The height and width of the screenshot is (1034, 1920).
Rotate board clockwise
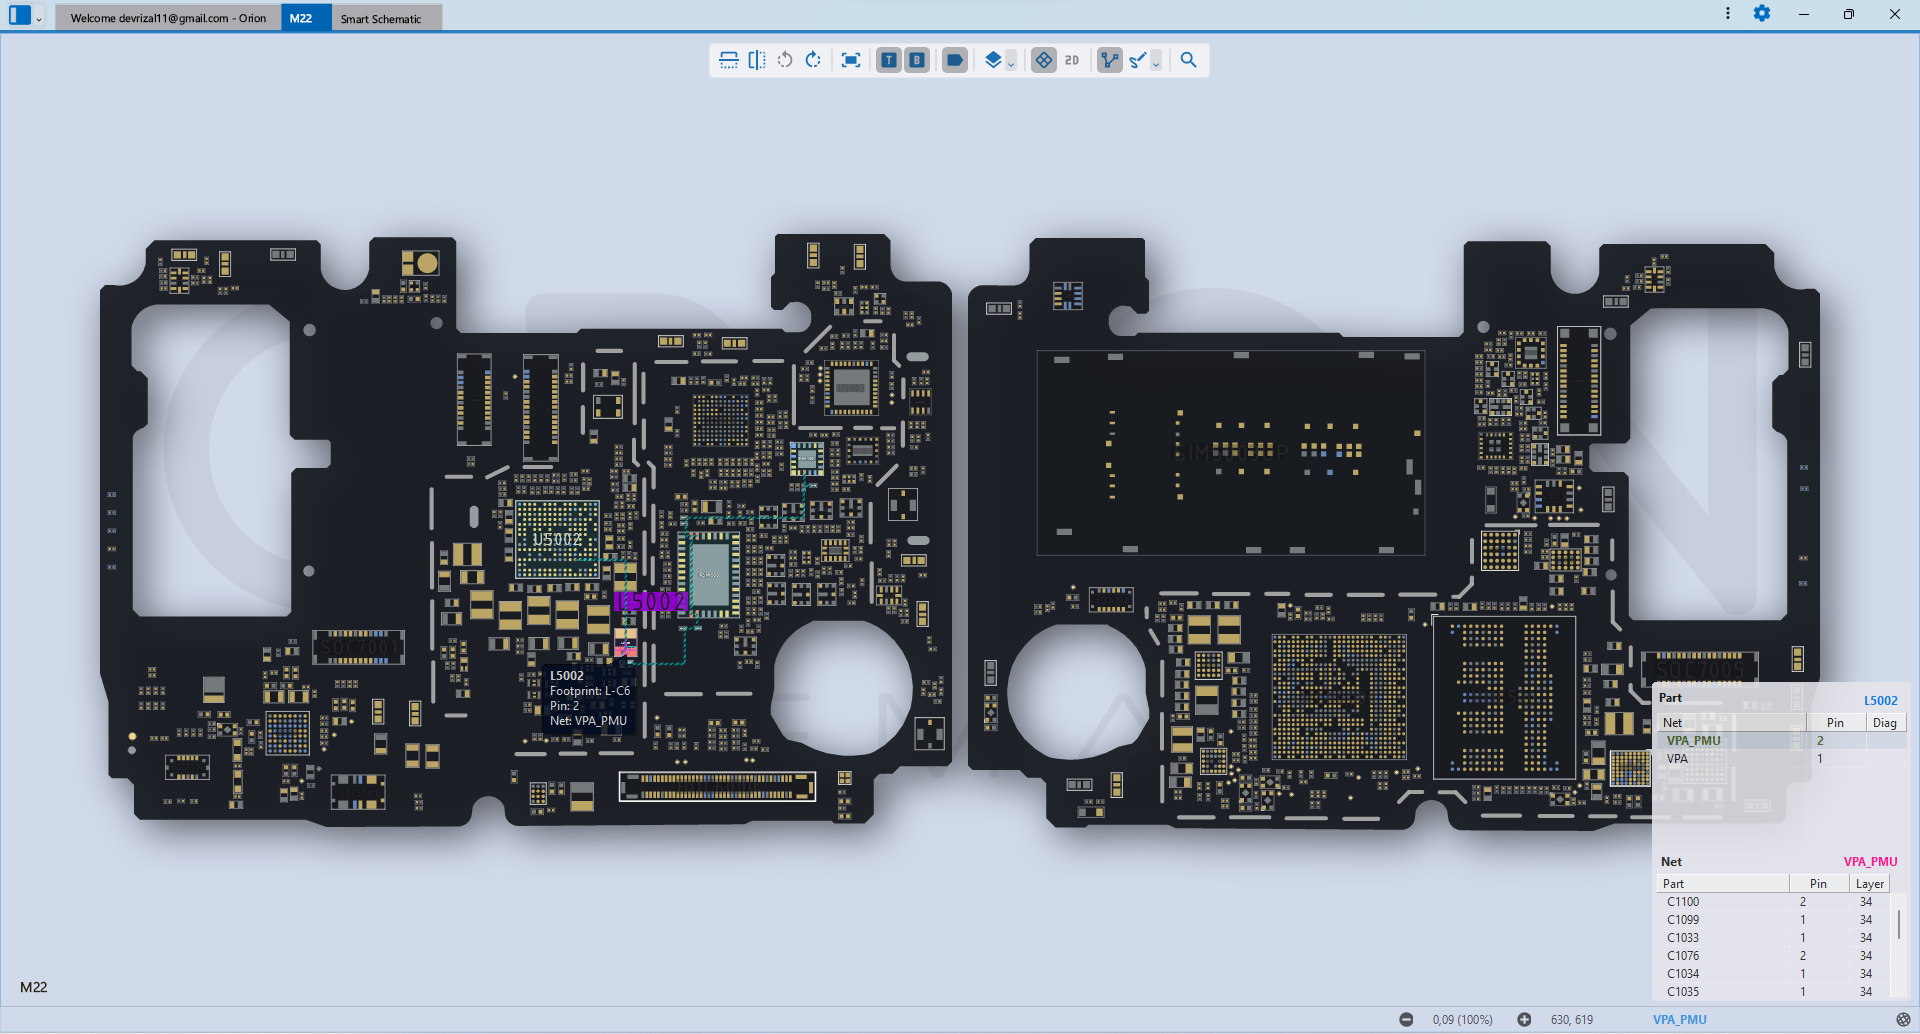tap(813, 60)
